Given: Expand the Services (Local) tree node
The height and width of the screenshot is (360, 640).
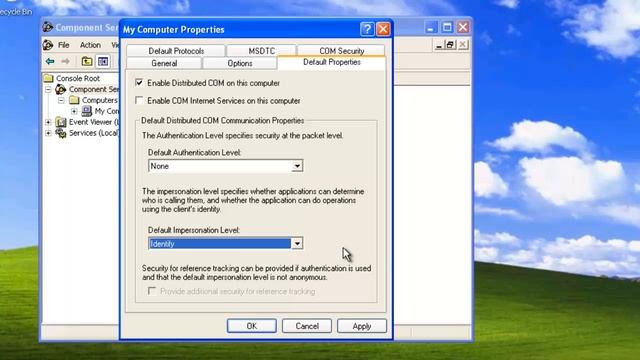Looking at the screenshot, I should click(x=48, y=133).
